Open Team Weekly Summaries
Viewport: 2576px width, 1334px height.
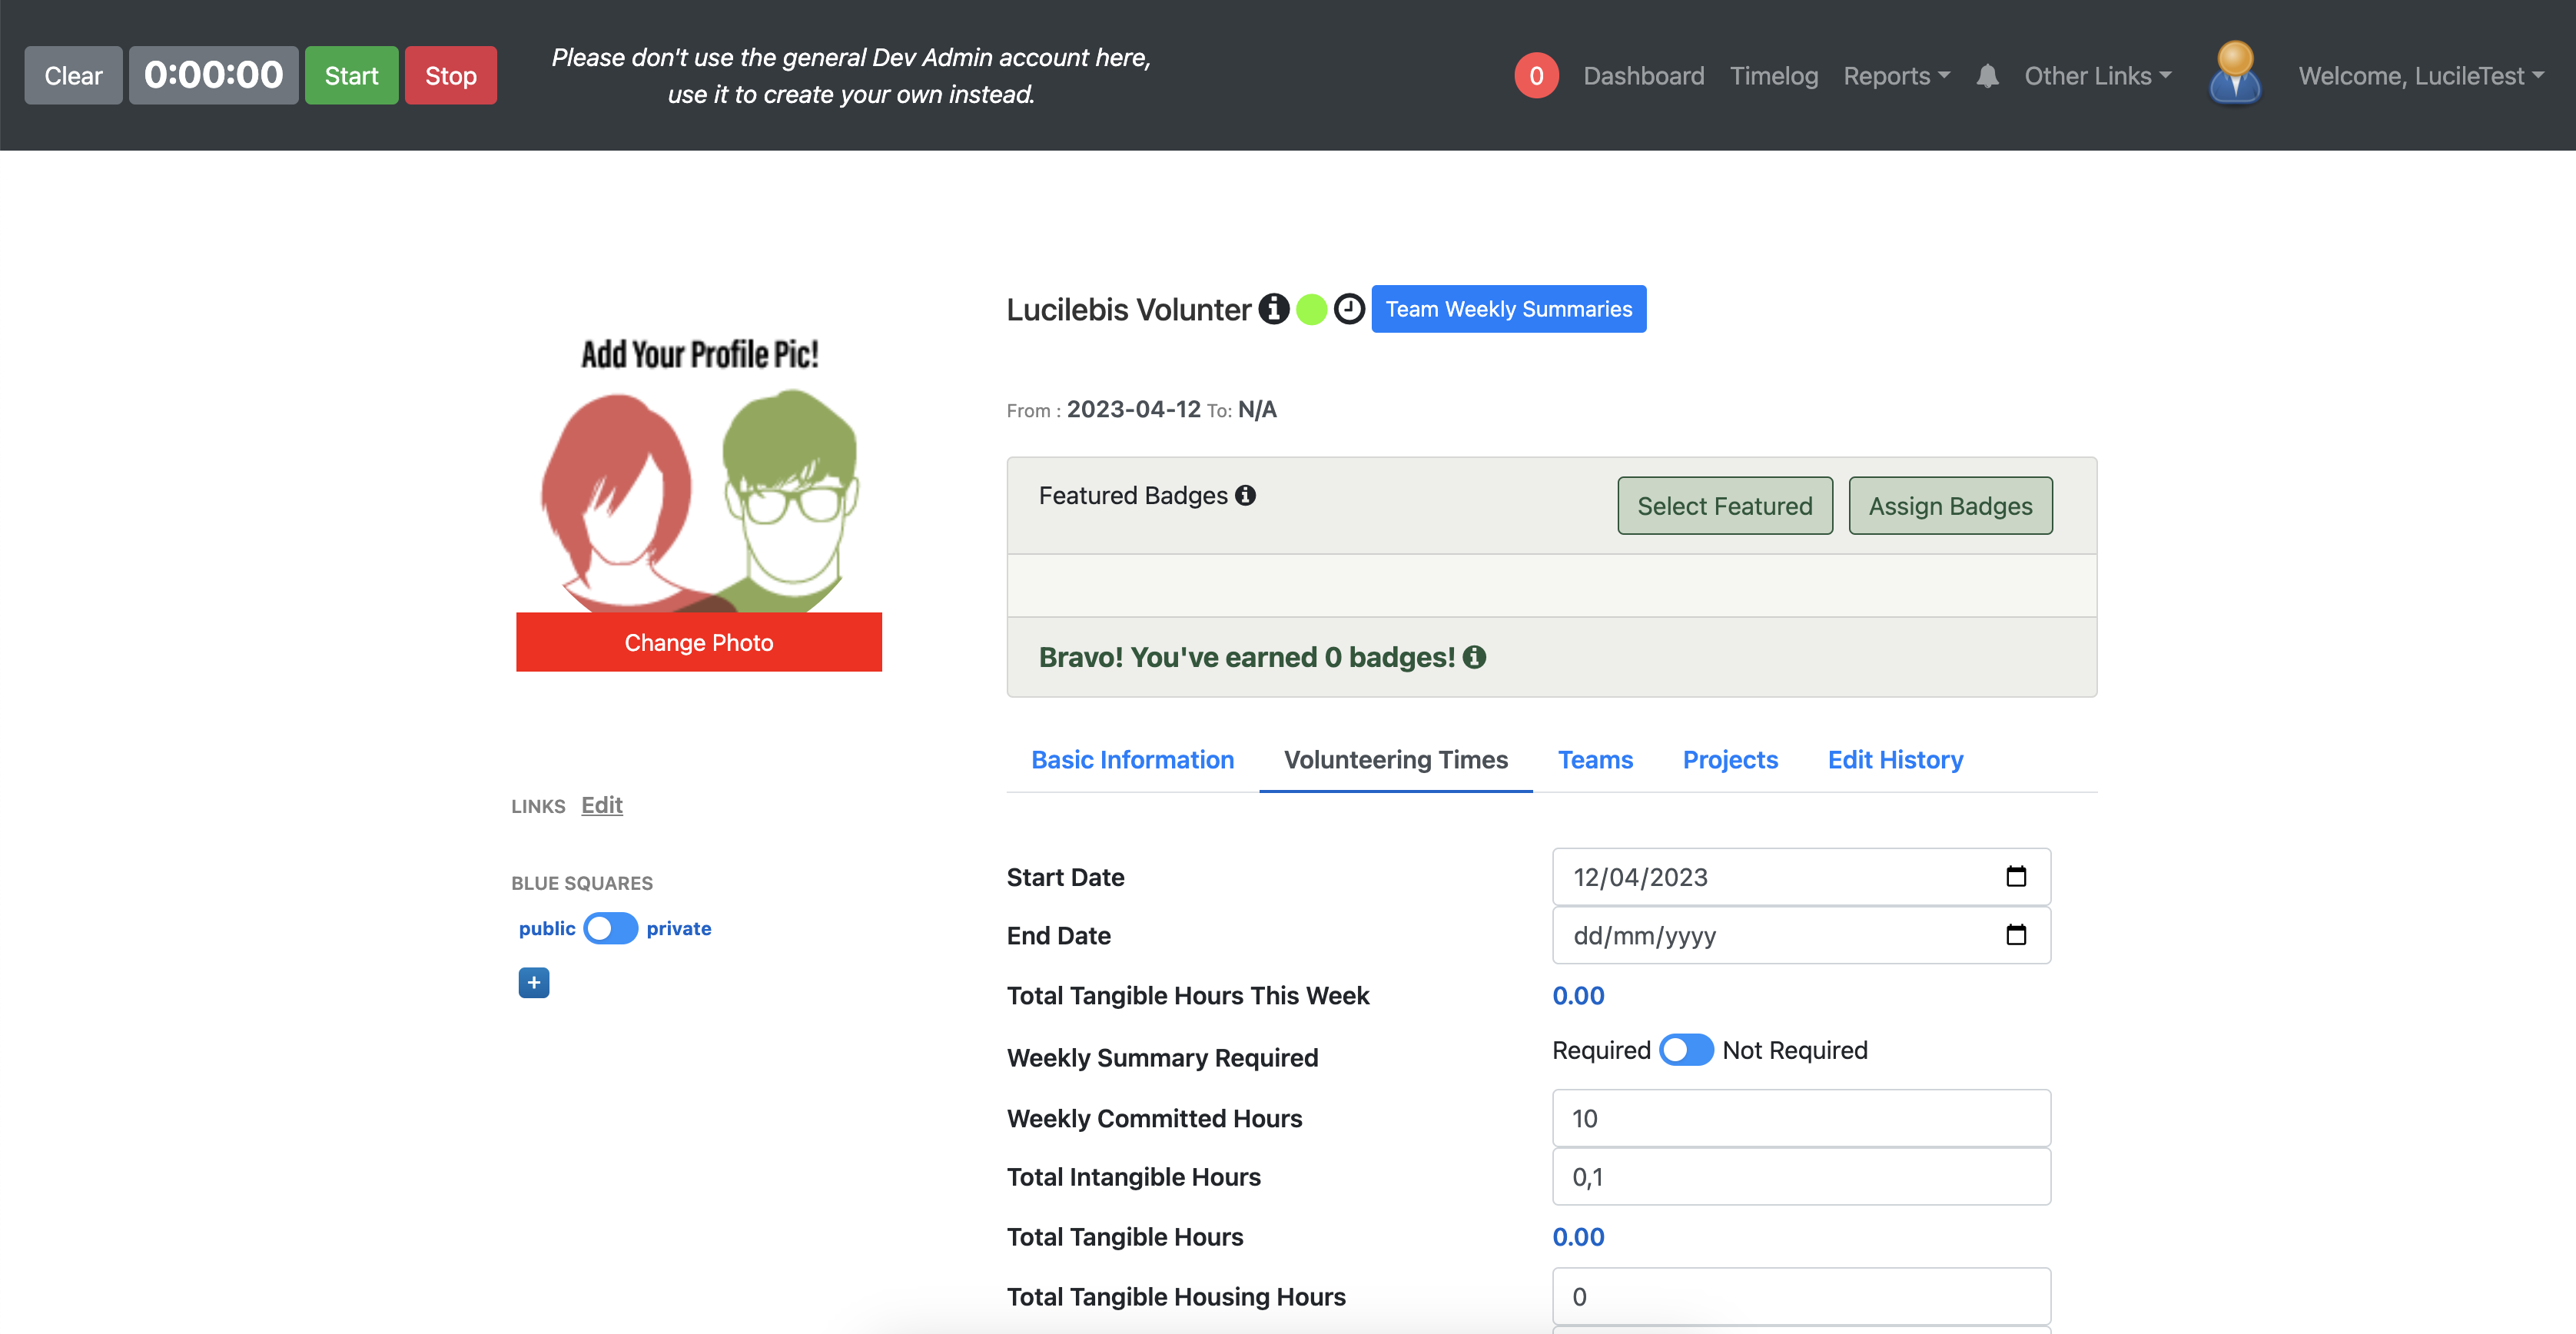pos(1508,309)
